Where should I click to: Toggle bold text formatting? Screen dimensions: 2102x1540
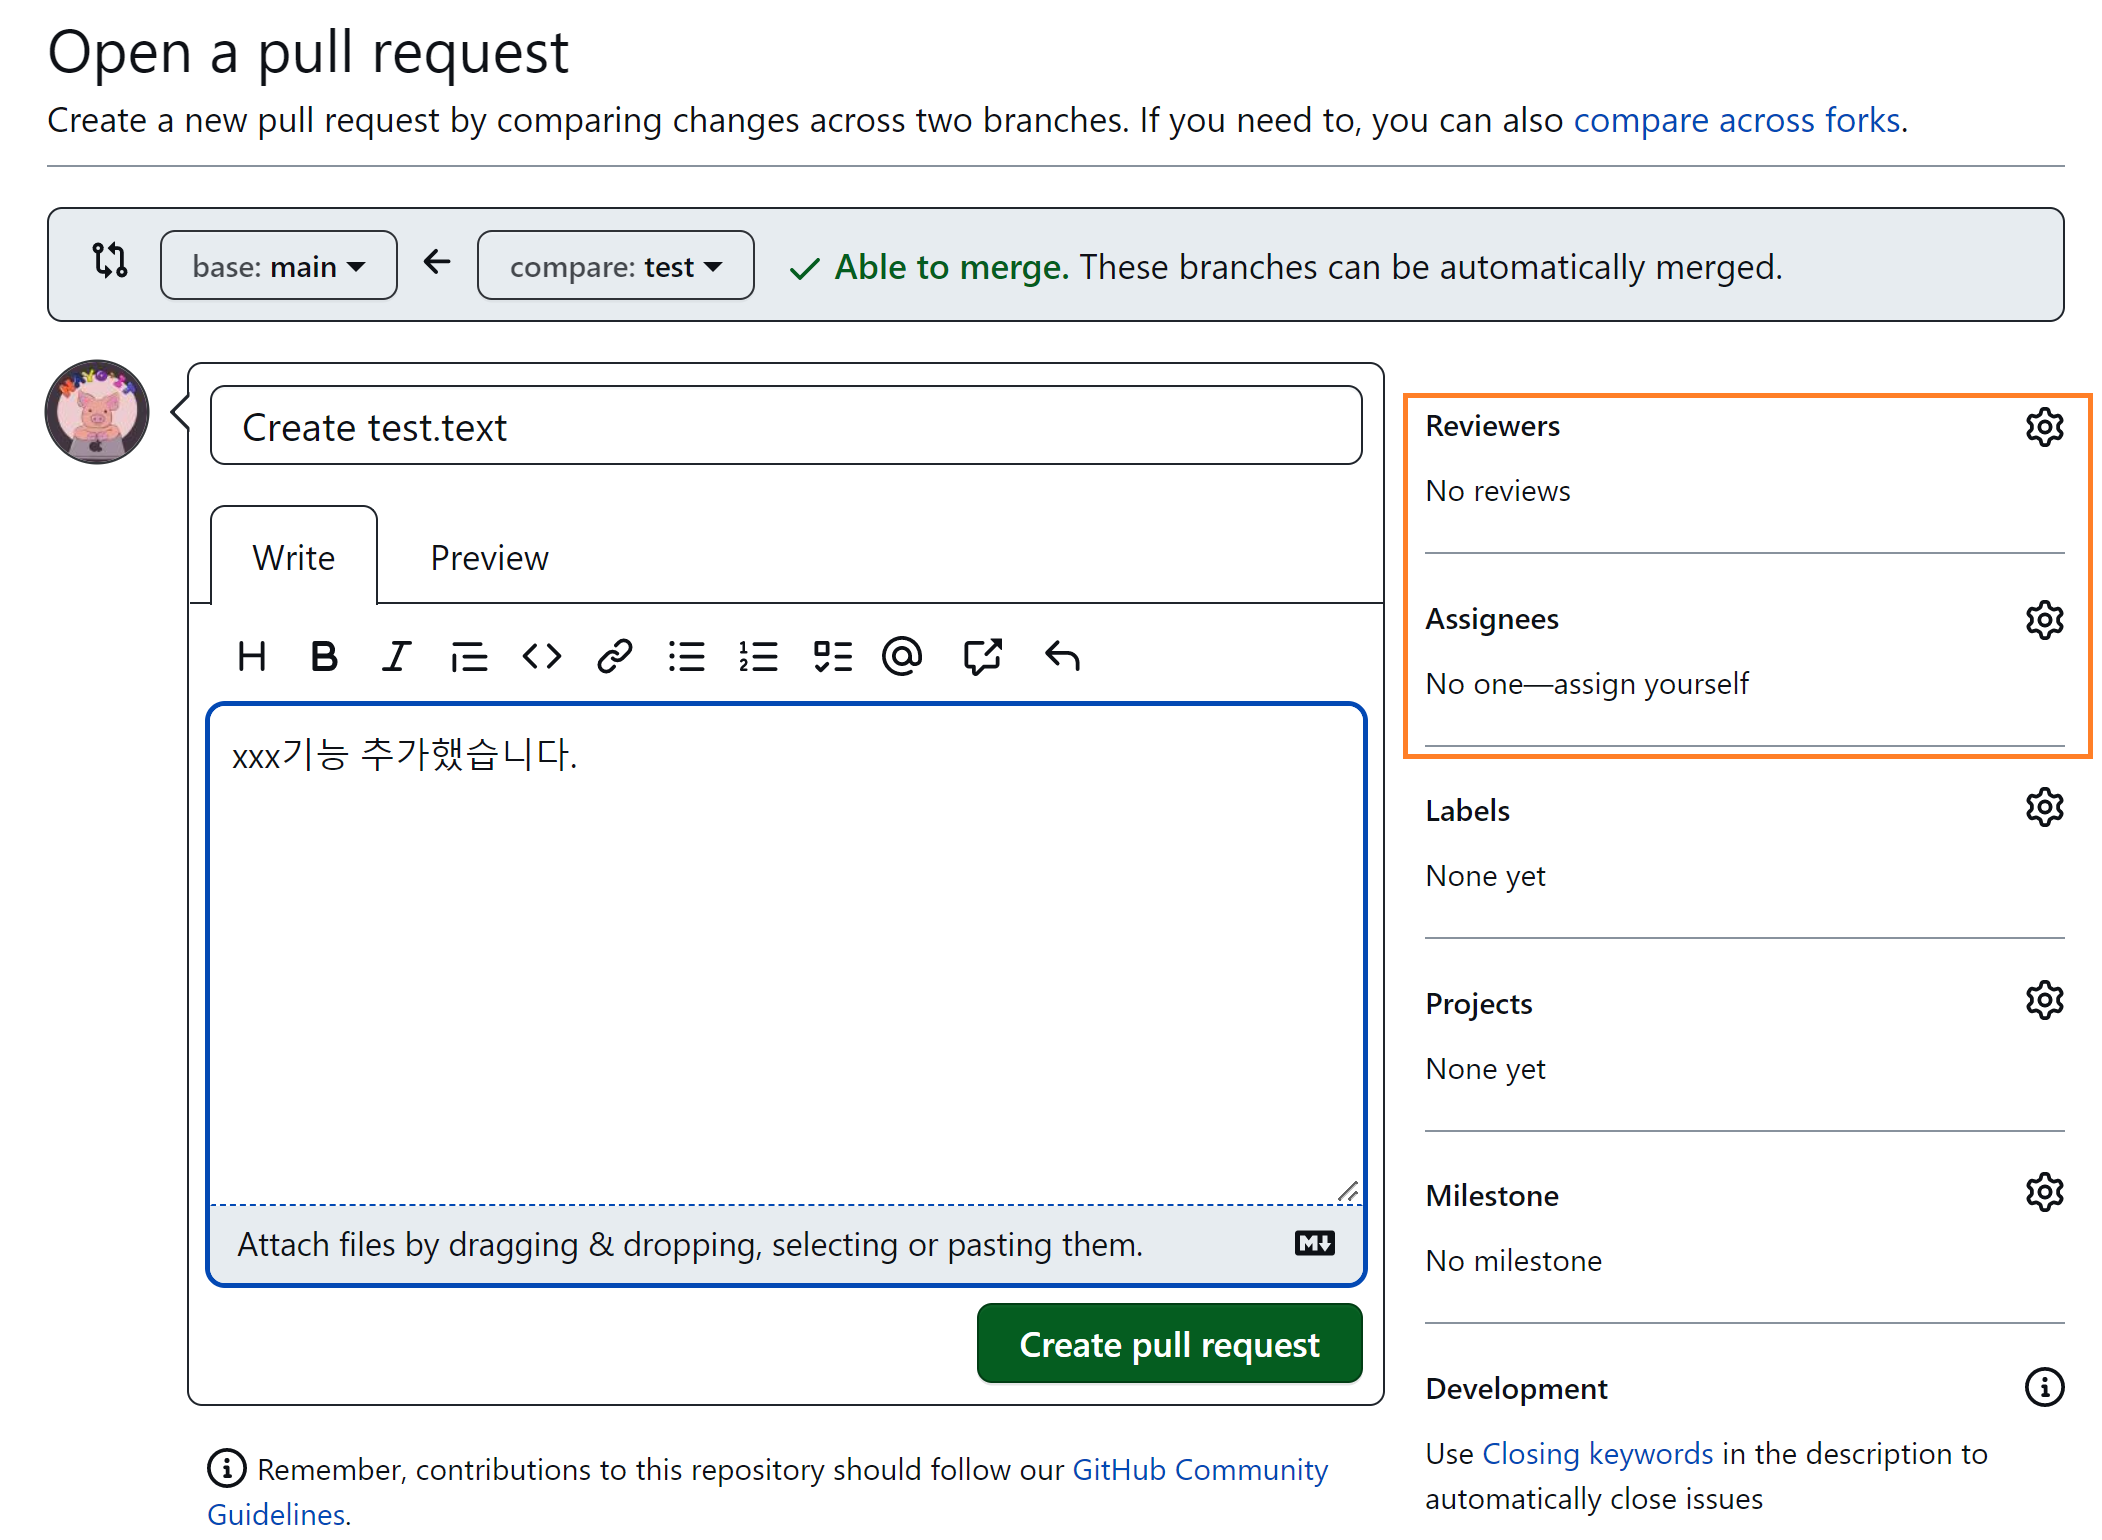324,657
